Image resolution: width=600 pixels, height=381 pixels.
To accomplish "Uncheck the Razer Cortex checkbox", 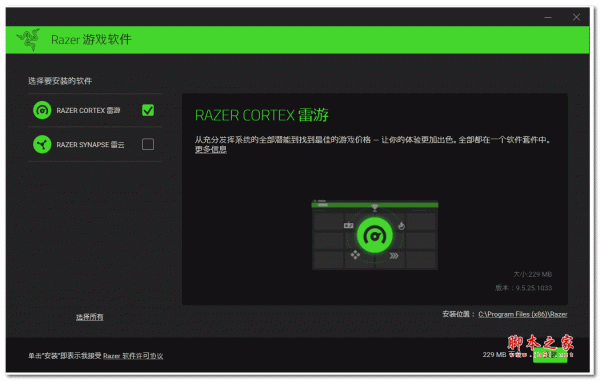I will coord(148,110).
